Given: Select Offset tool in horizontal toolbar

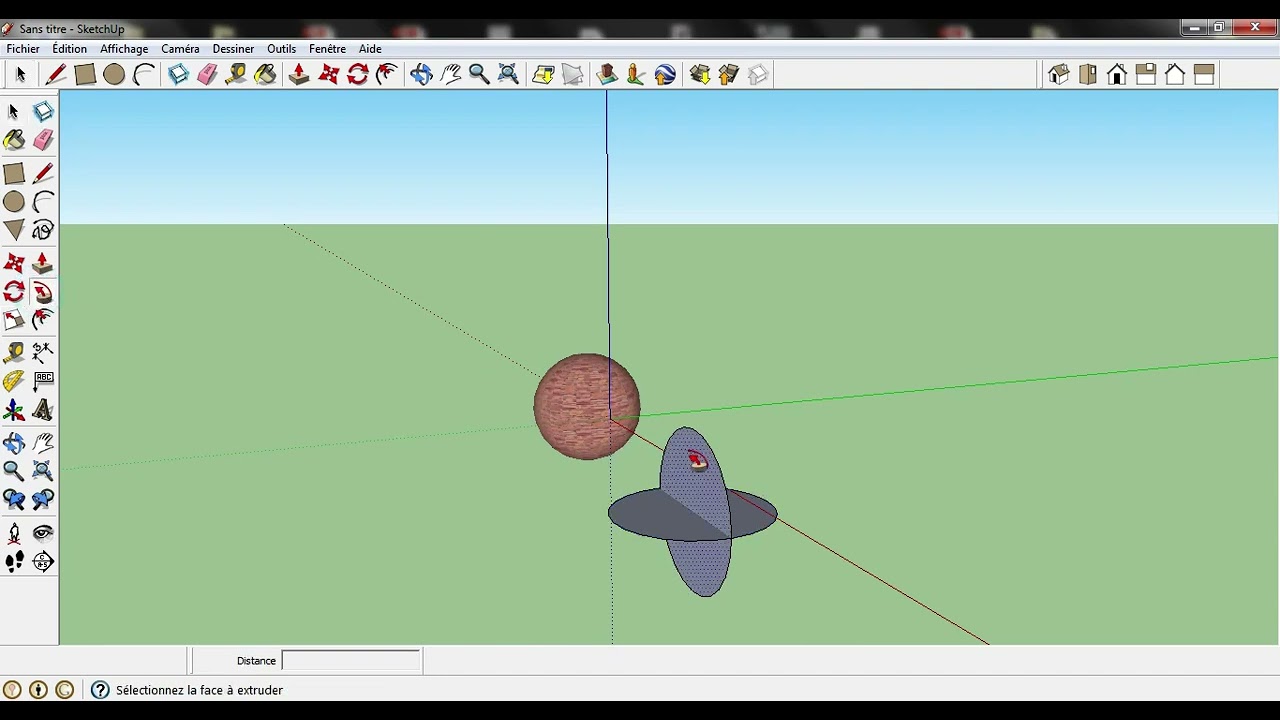Looking at the screenshot, I should point(387,74).
